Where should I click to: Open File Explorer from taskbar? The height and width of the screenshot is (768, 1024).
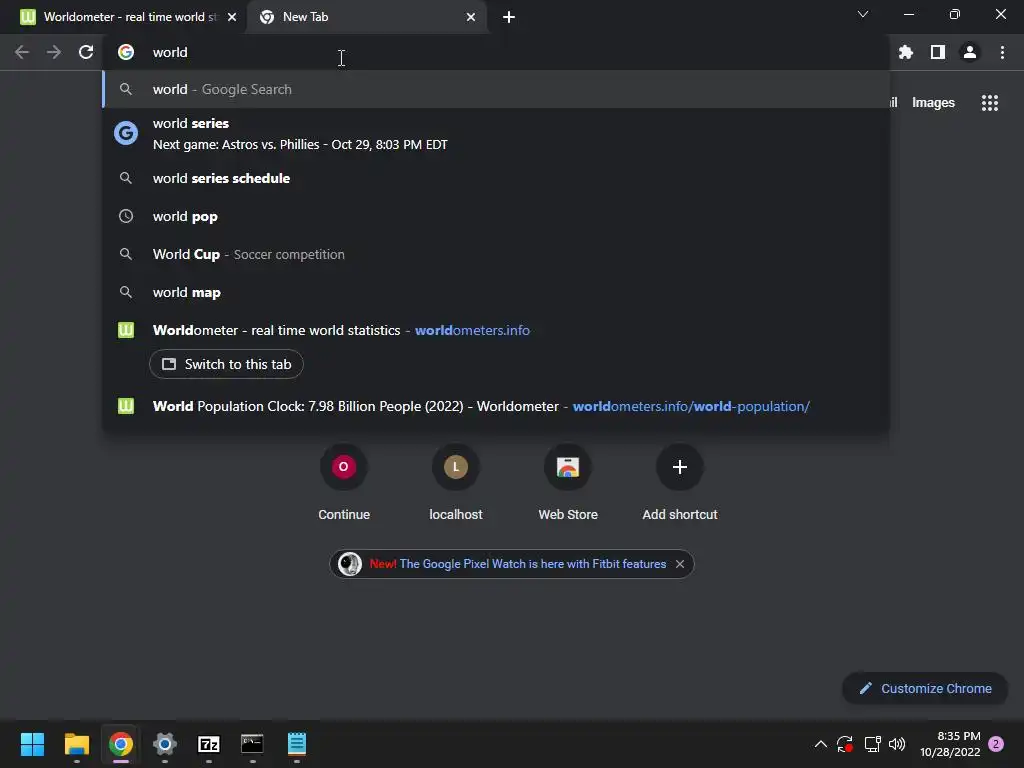[76, 744]
